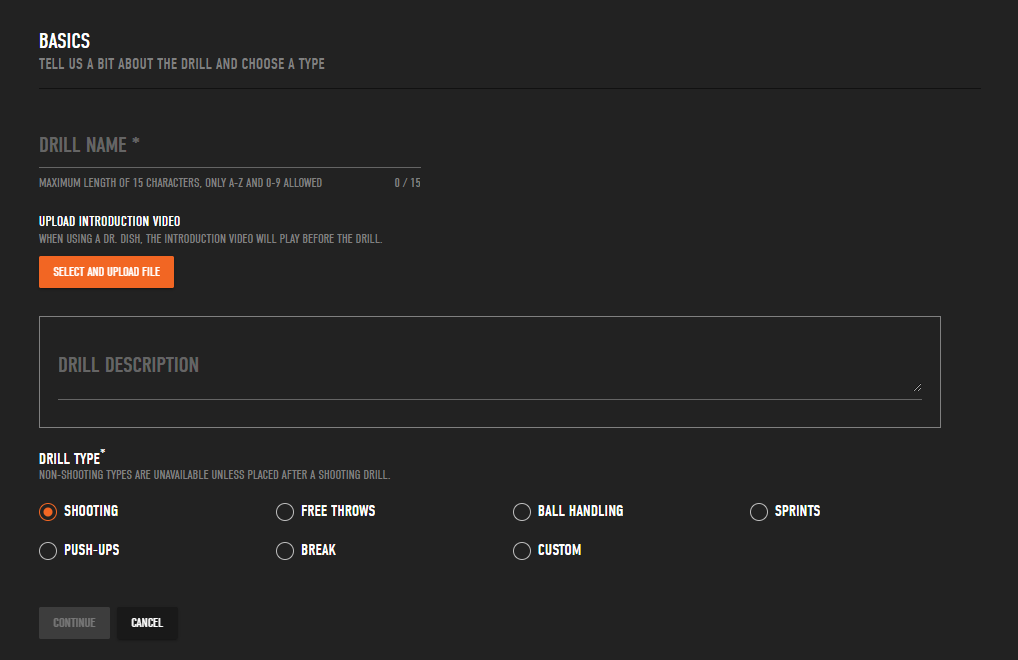The width and height of the screenshot is (1018, 660).
Task: Click the 'When using a Dr. Dish' note
Action: click(210, 239)
